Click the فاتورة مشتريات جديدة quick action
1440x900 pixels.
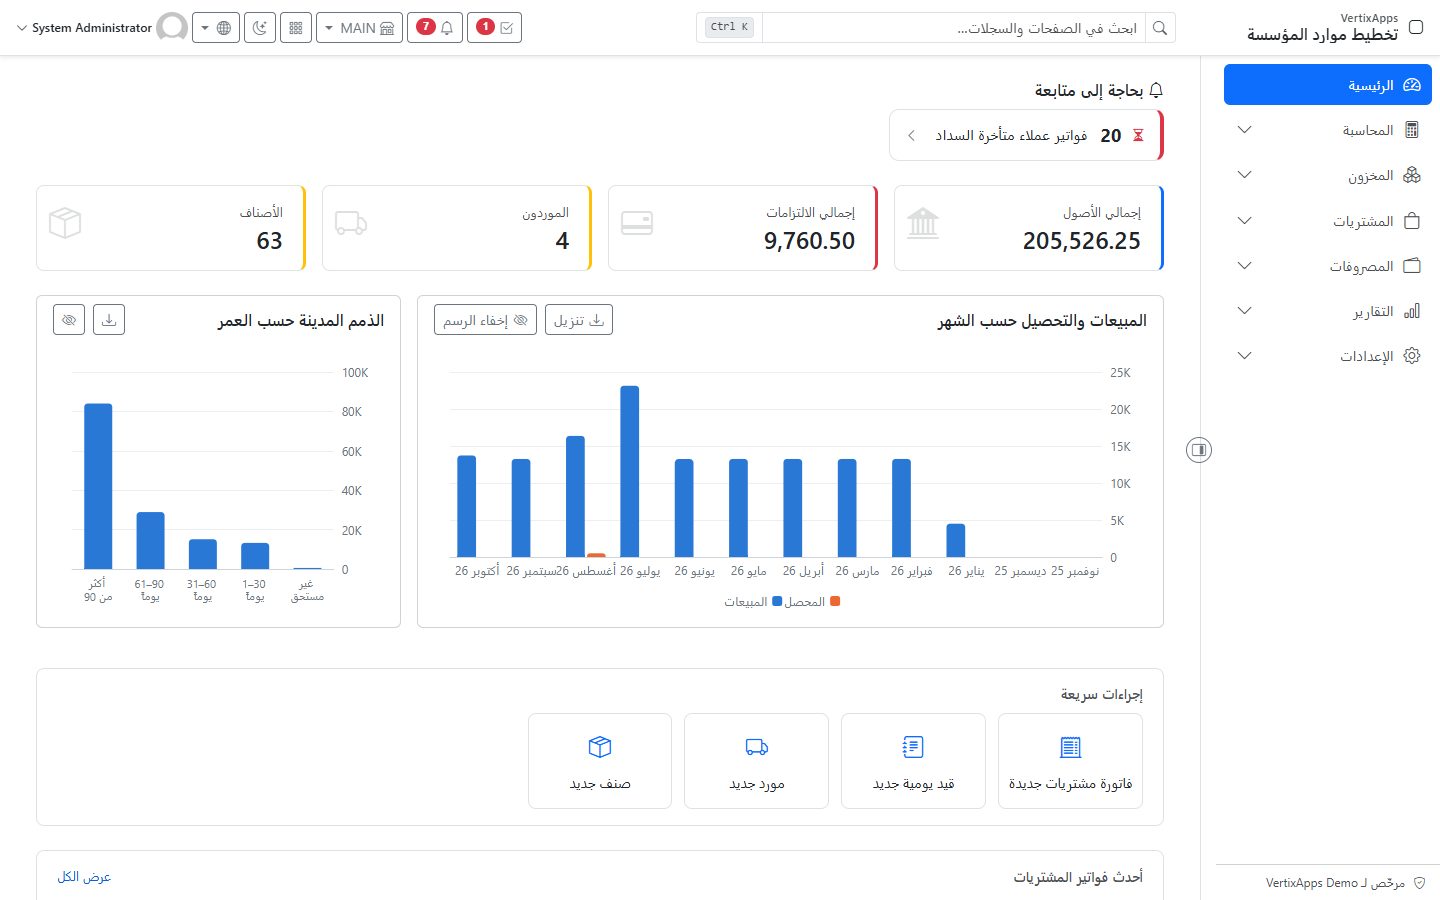pos(1070,761)
